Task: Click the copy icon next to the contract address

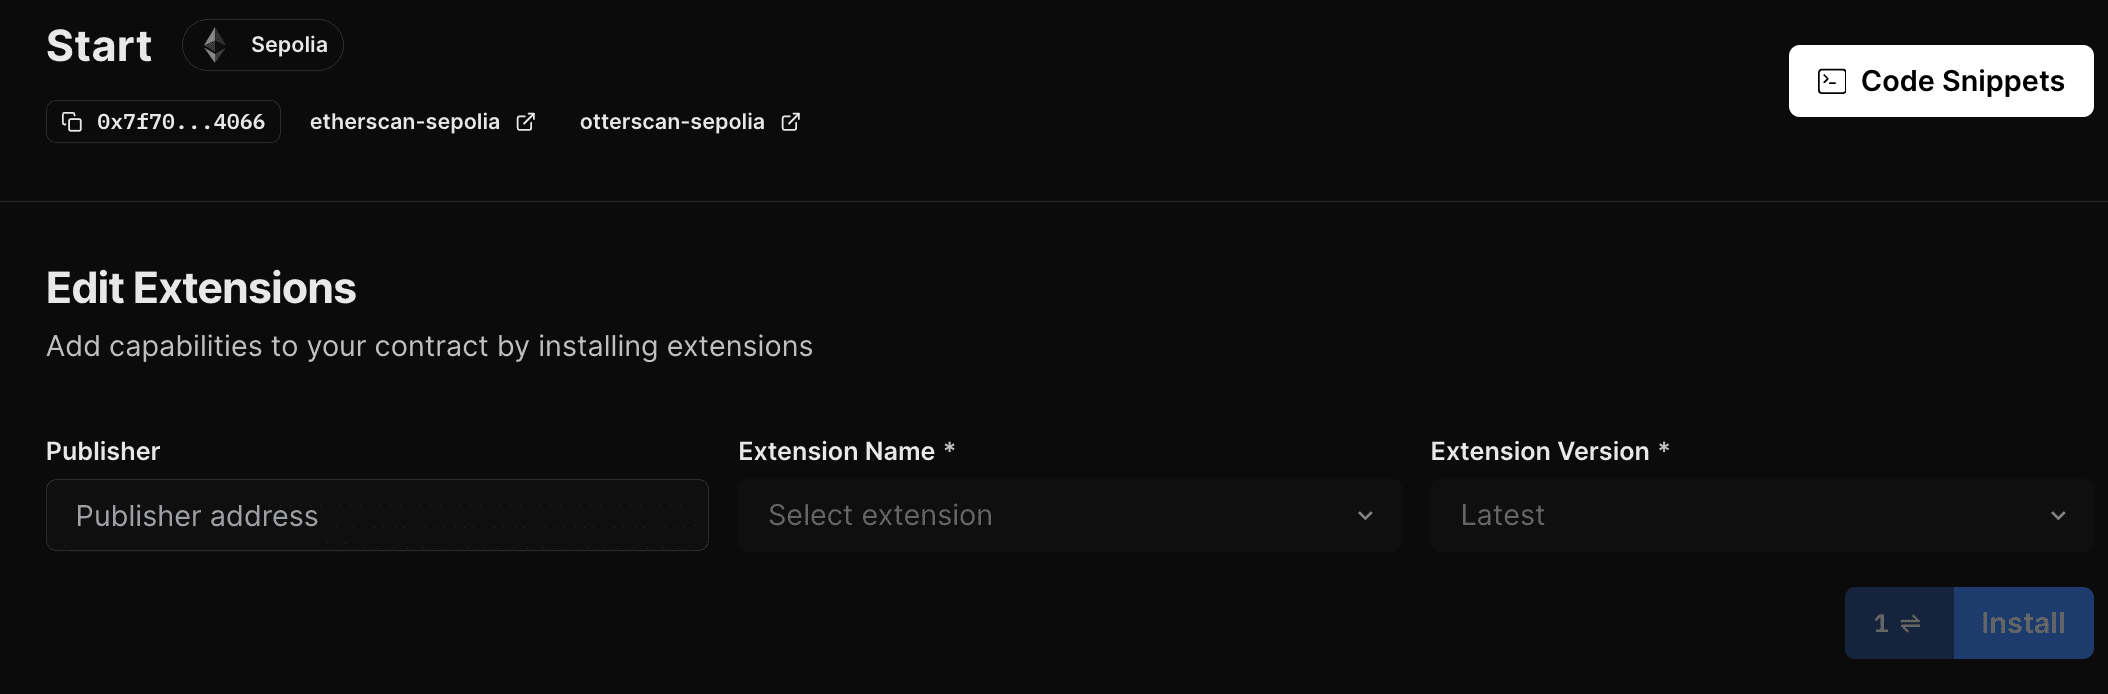Action: pos(72,122)
